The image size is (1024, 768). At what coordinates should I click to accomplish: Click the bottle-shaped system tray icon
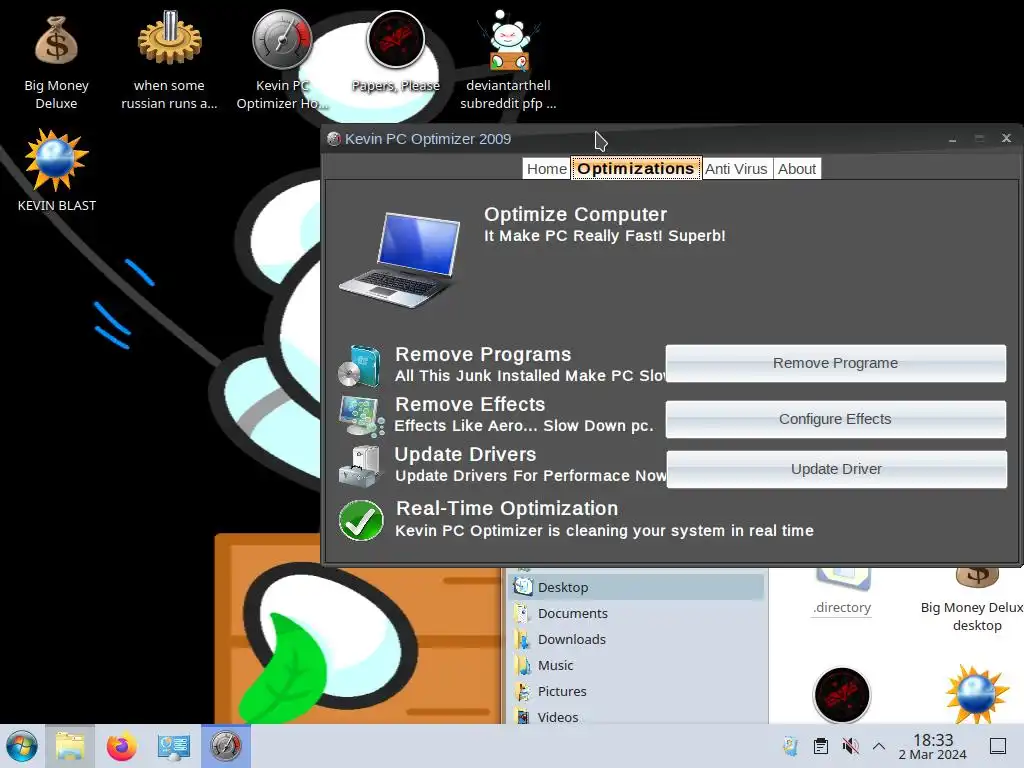coord(790,746)
